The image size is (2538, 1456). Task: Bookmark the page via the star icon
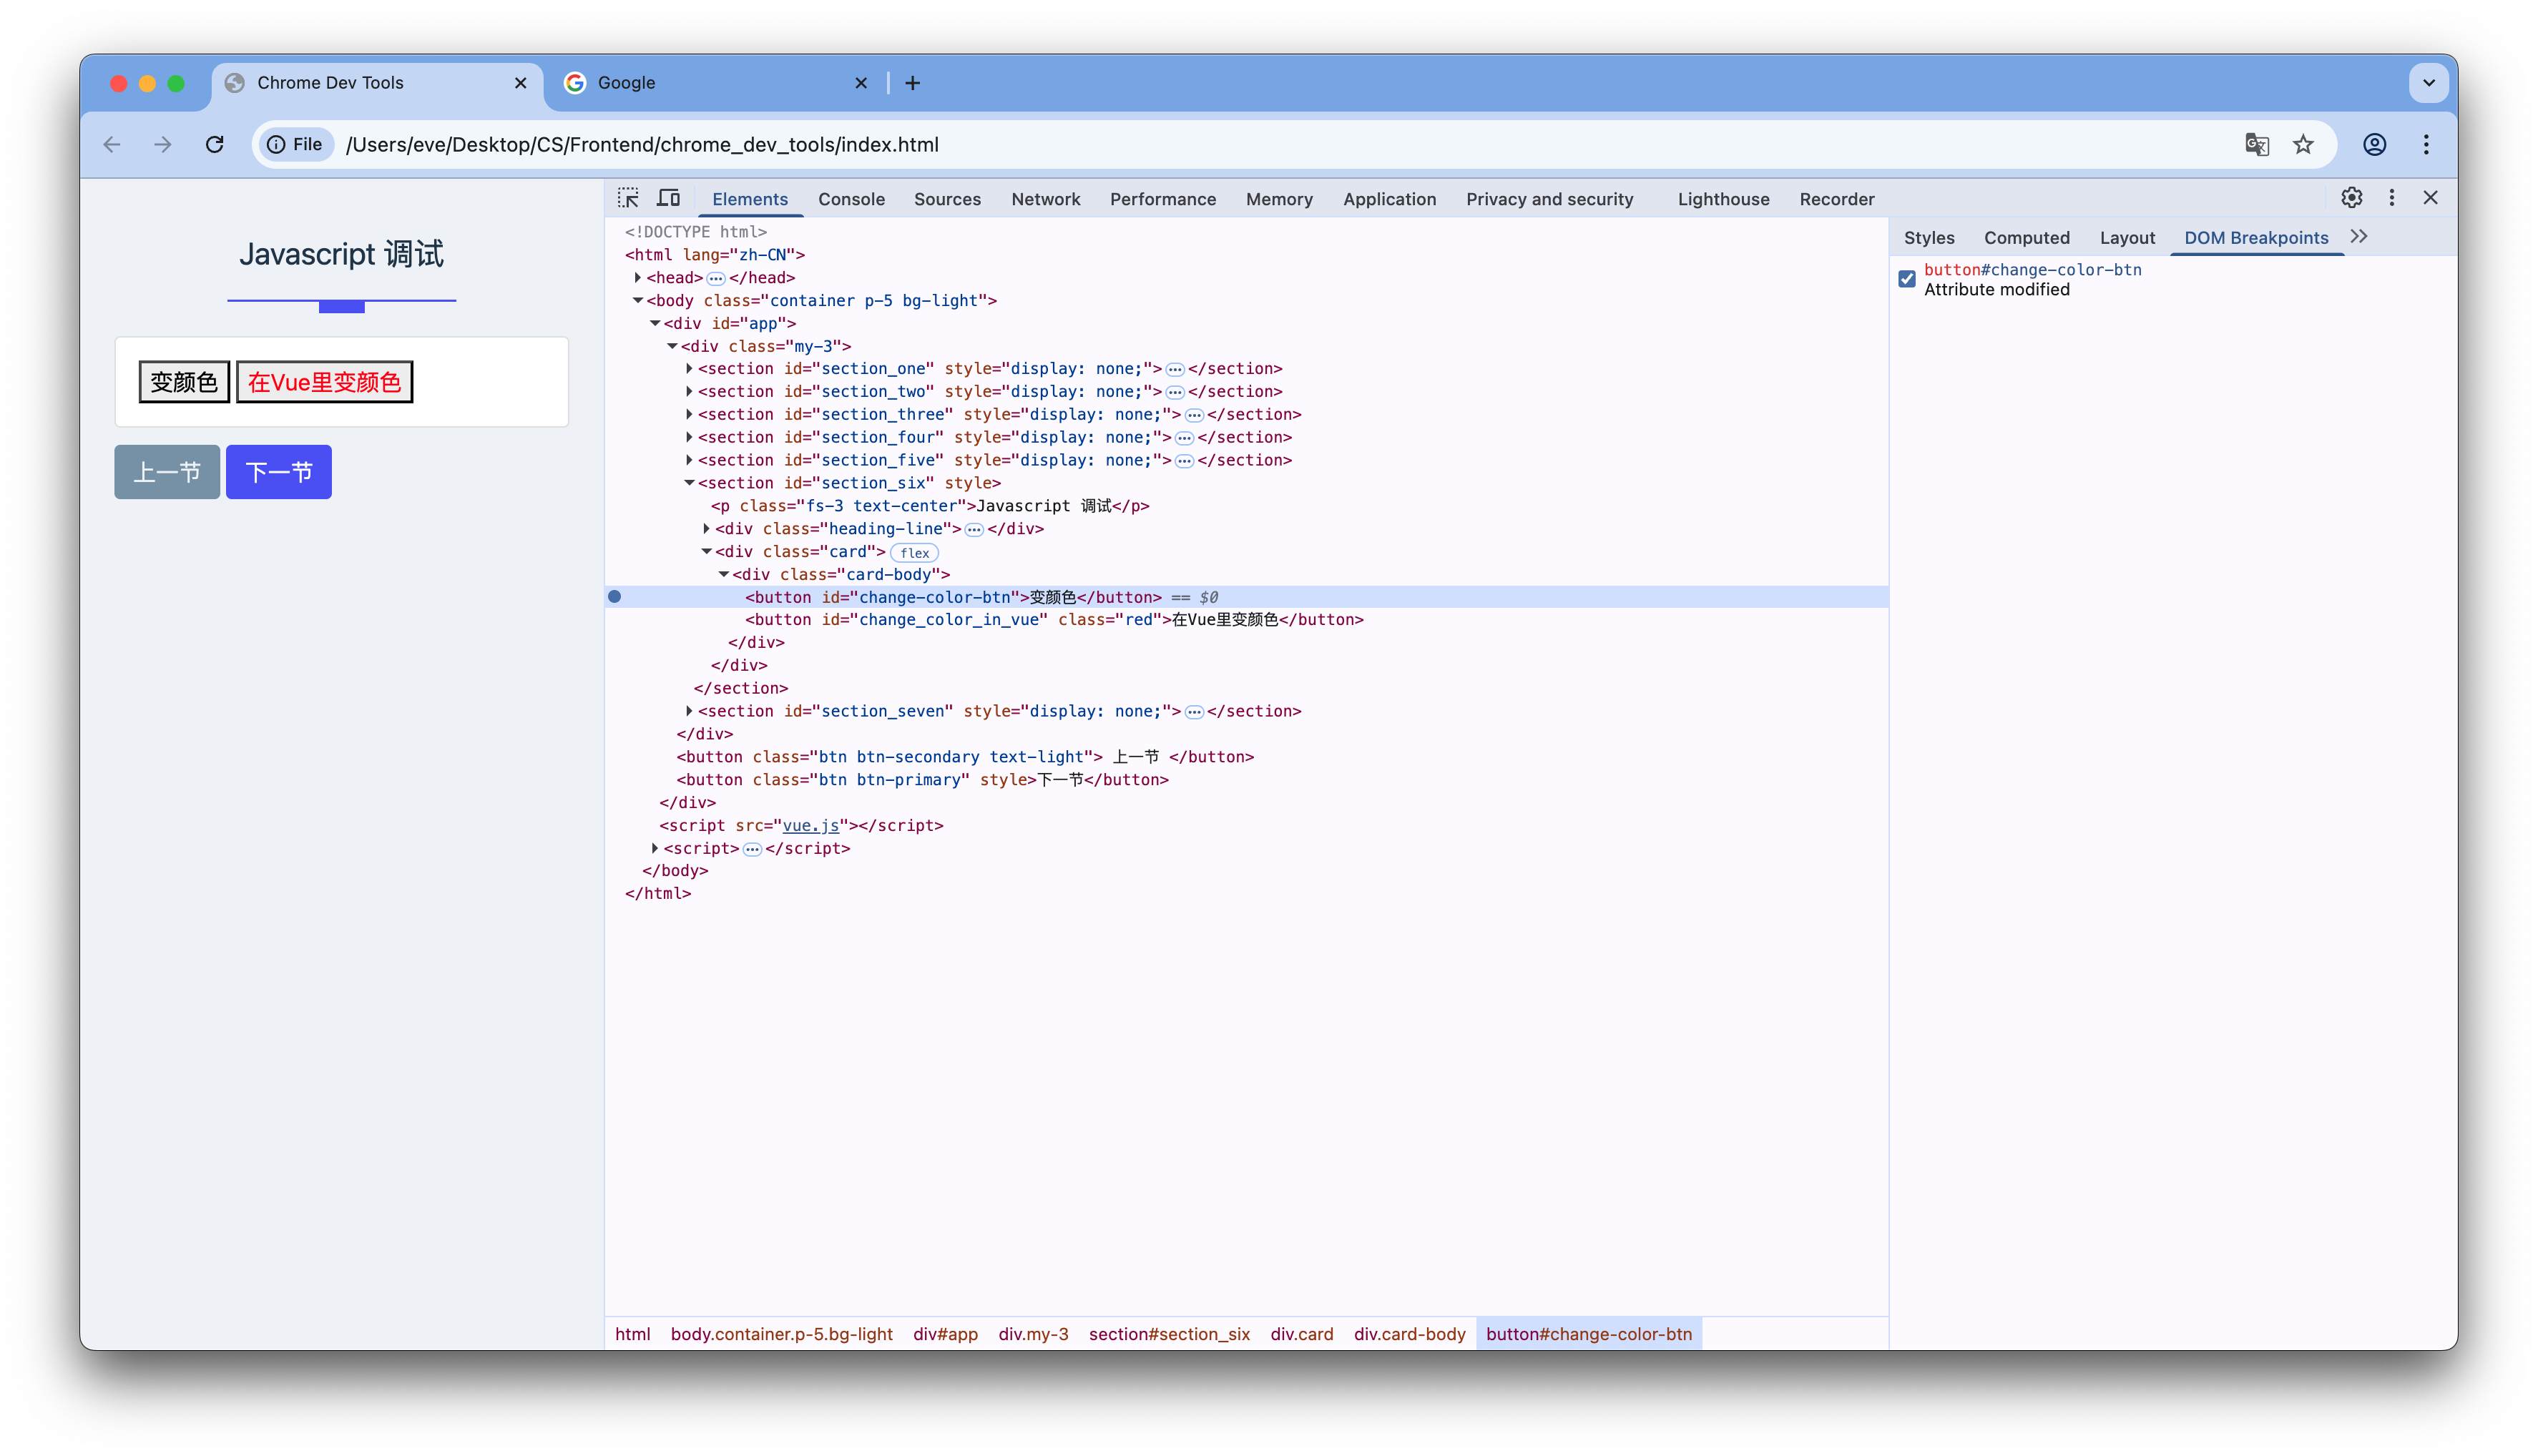(x=2303, y=144)
